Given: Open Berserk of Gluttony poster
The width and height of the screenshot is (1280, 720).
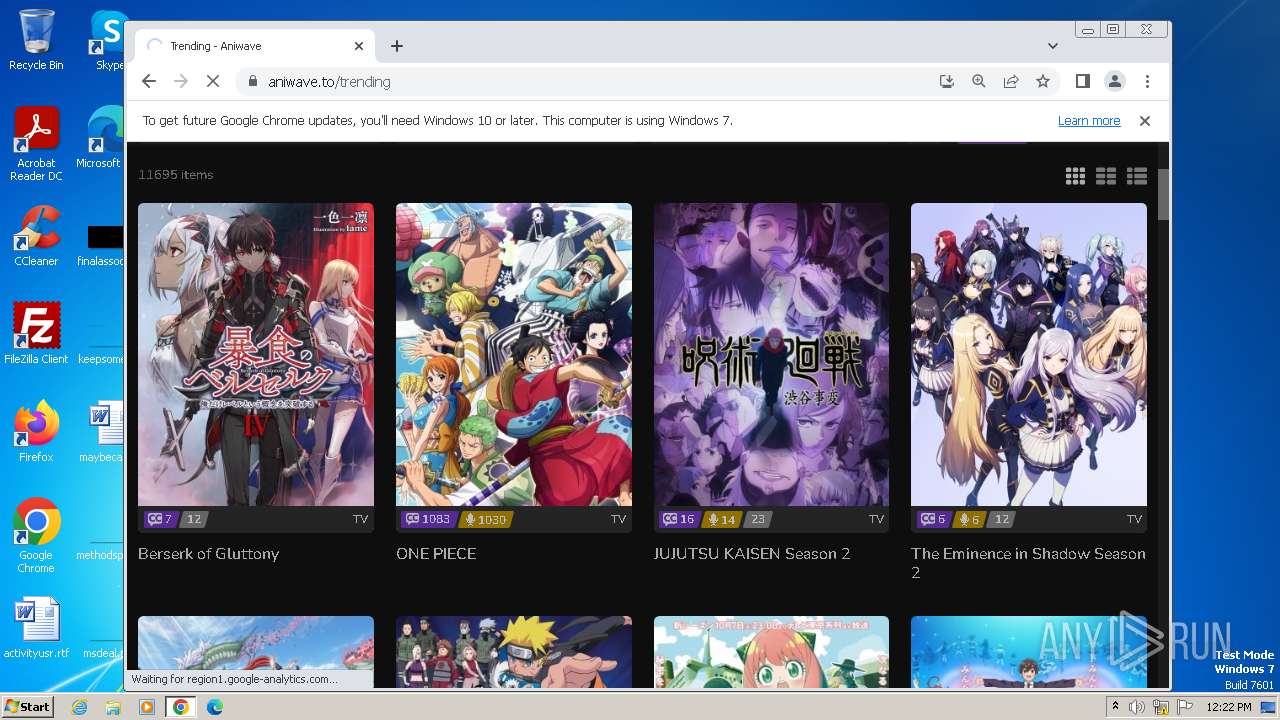Looking at the screenshot, I should 256,355.
